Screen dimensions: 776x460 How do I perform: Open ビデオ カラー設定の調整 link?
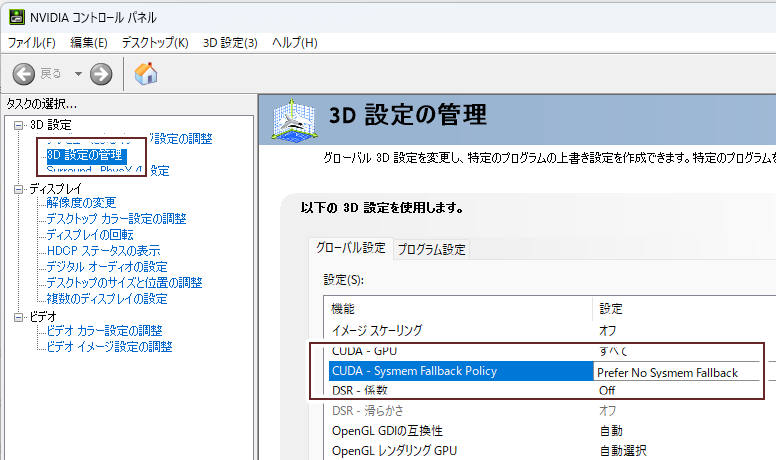coord(104,330)
